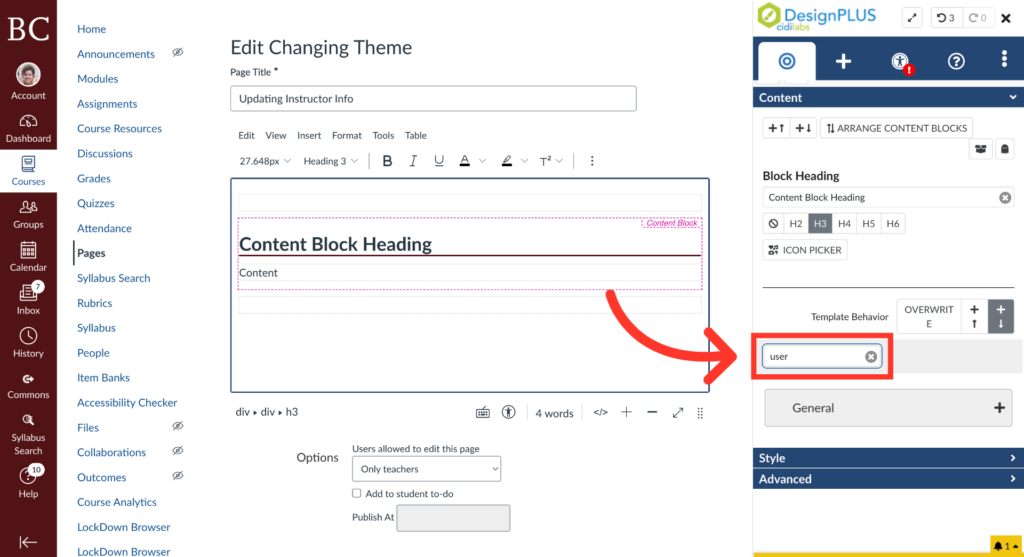Open the editor Format menu
1024x557 pixels.
(347, 135)
